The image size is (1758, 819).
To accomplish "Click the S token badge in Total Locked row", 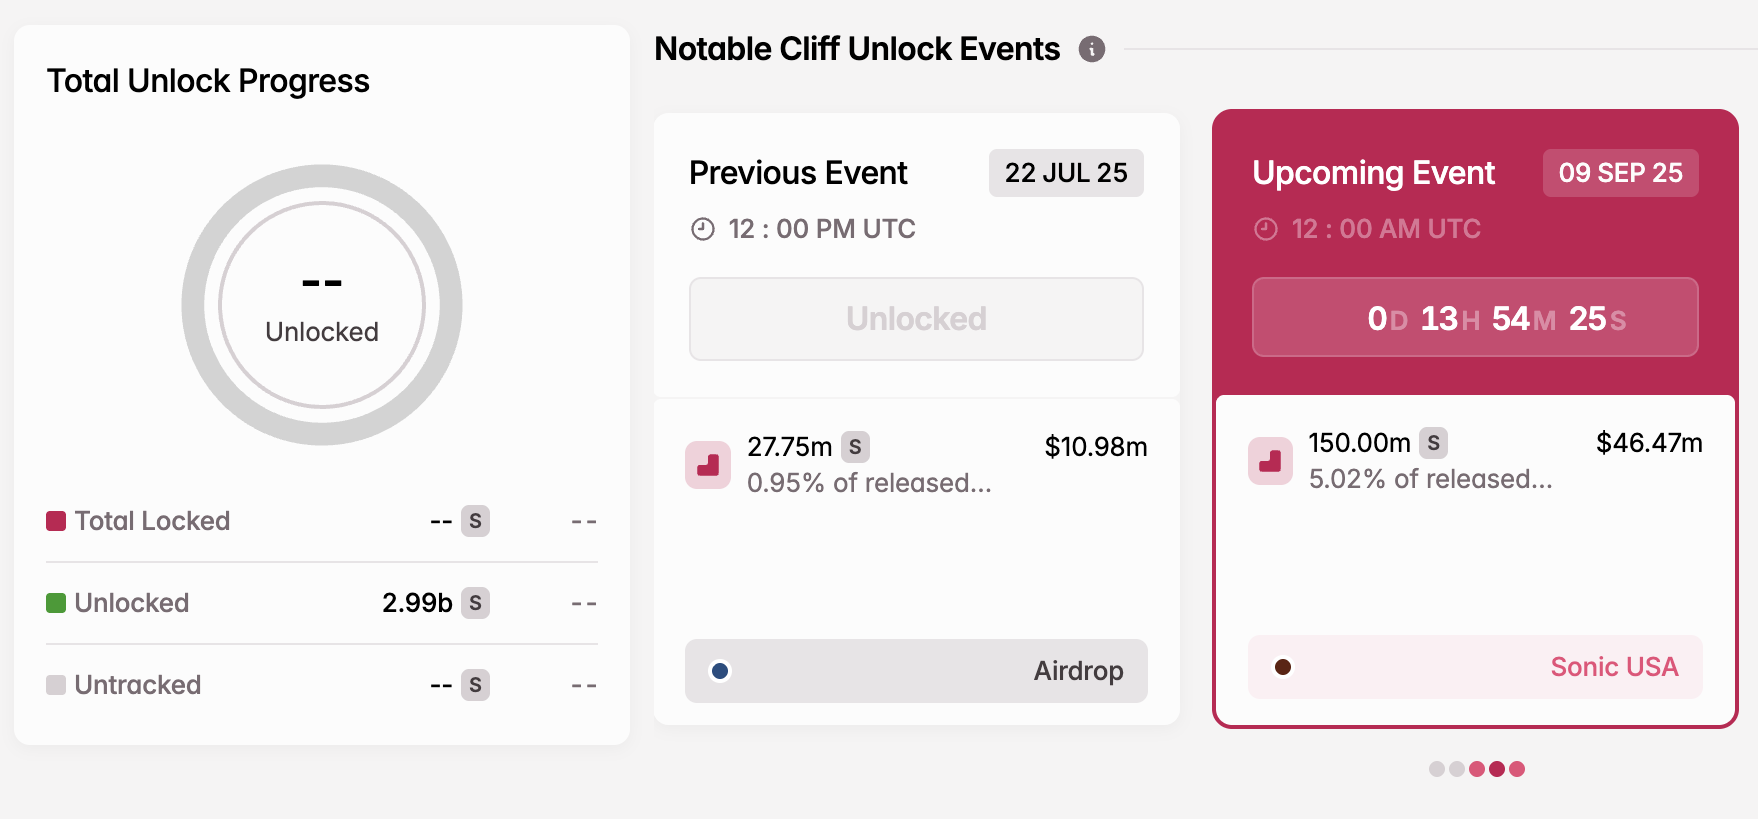I will (x=475, y=521).
